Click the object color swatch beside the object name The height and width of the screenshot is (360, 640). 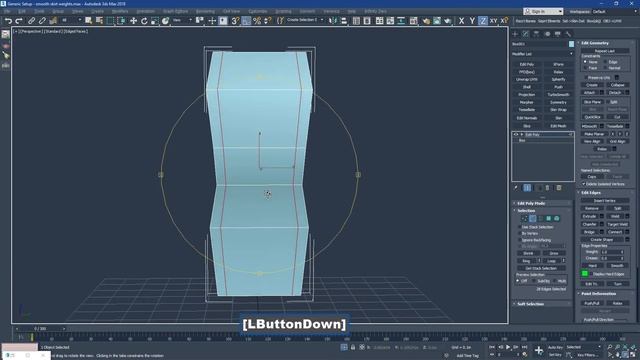tap(571, 44)
